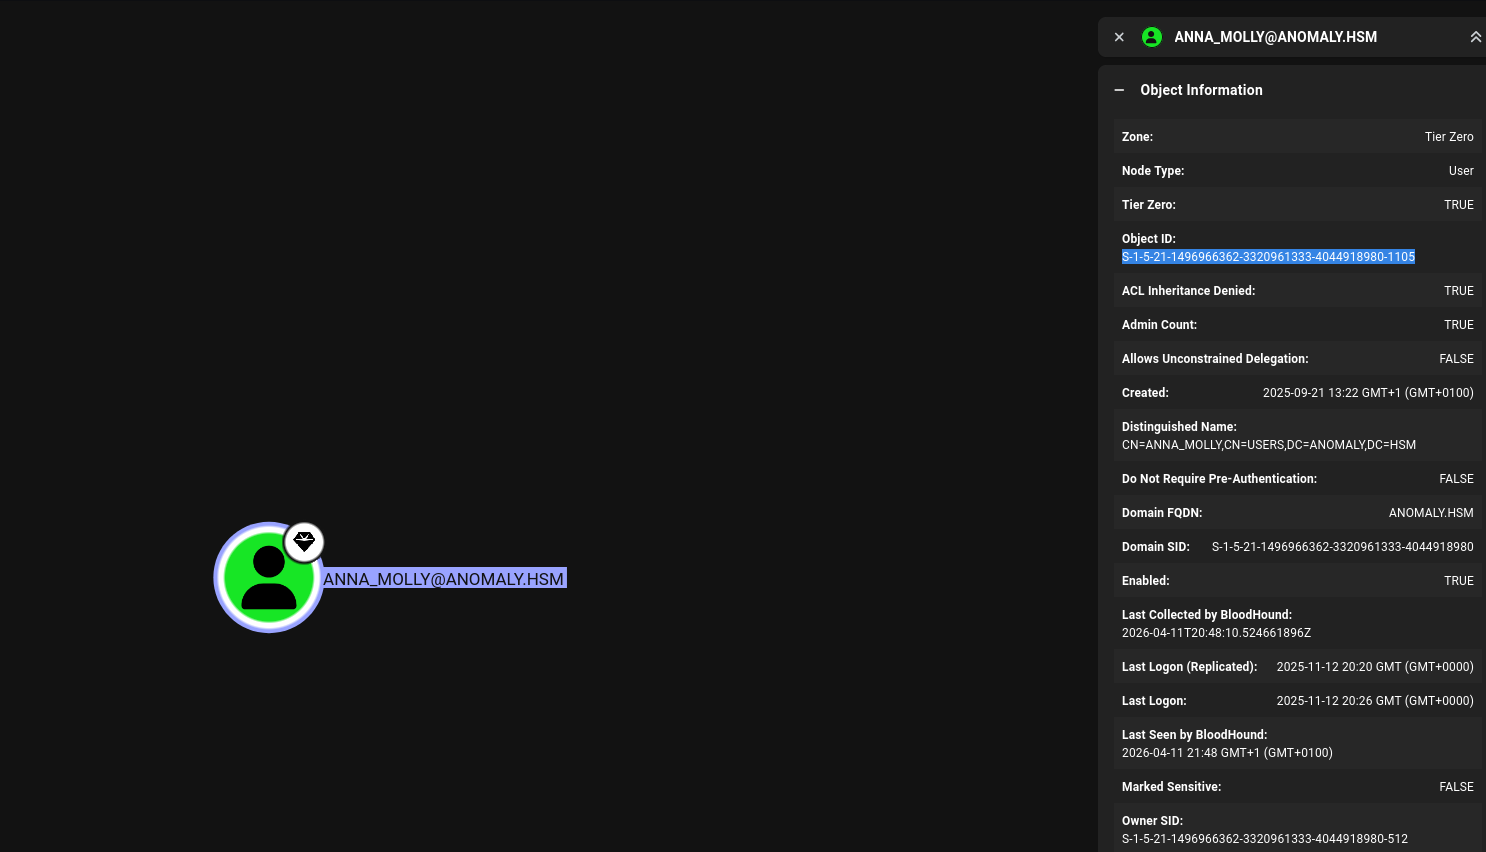Click the Allows Unconstrained Delegation row
The height and width of the screenshot is (852, 1486).
[1298, 359]
